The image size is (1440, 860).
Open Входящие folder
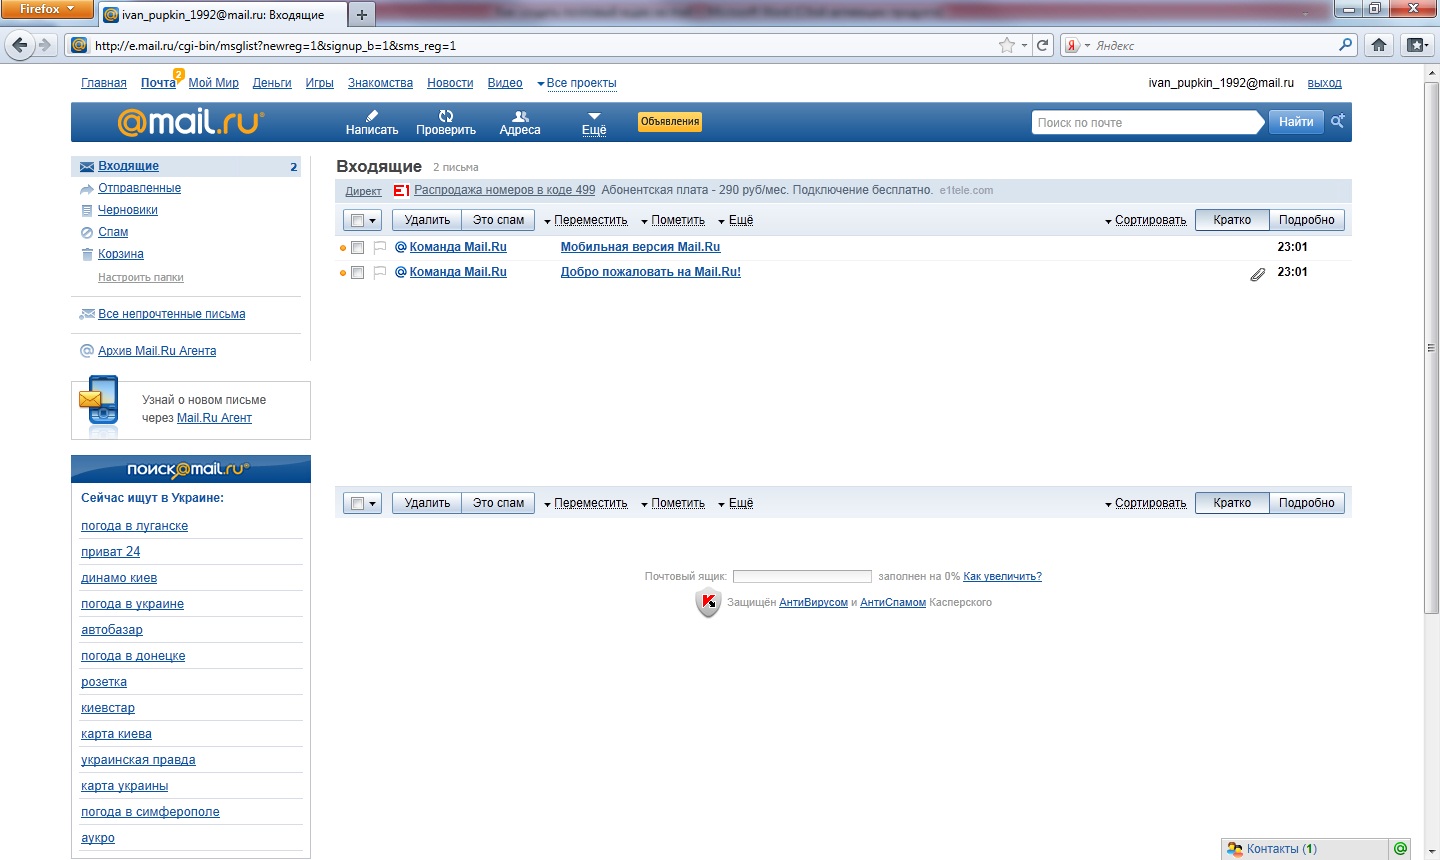click(x=128, y=166)
